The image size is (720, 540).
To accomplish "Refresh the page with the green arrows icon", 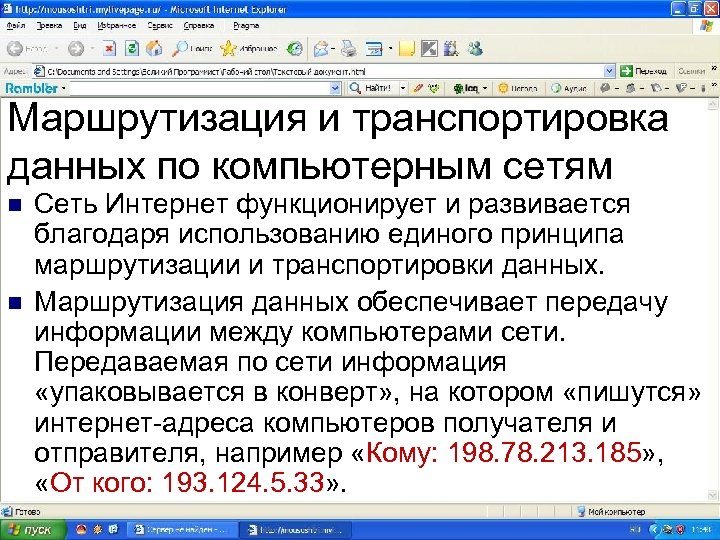I will coord(132,48).
